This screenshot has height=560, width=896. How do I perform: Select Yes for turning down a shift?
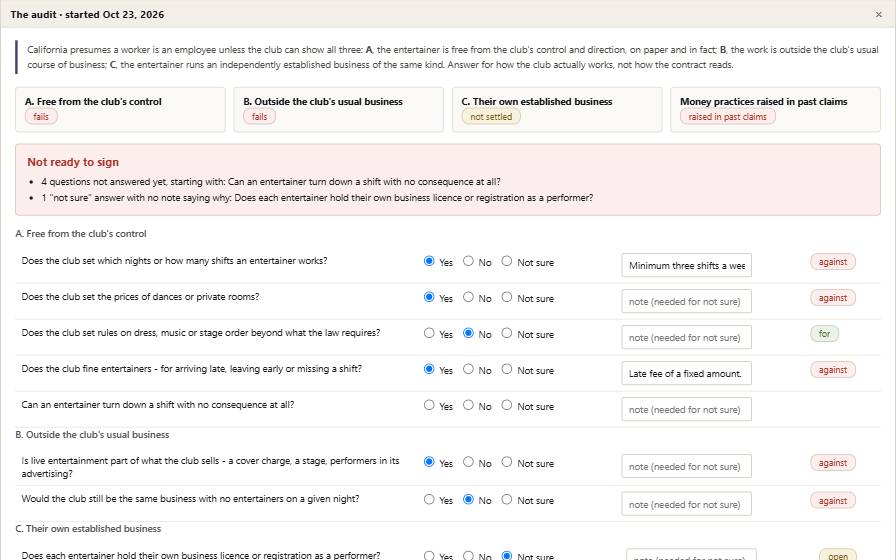click(x=429, y=405)
